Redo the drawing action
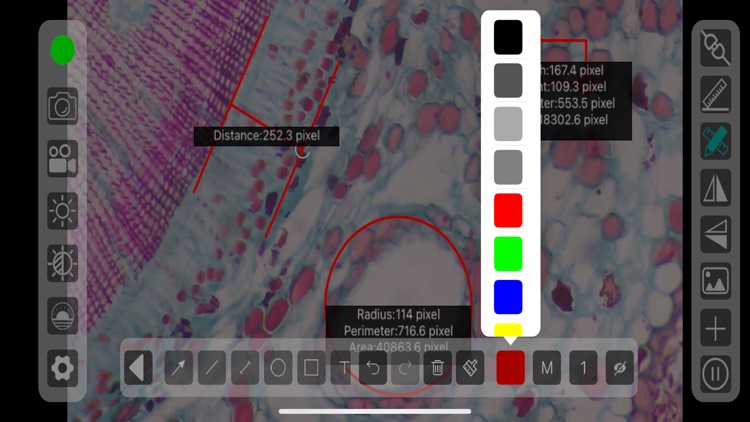The image size is (750, 422). 405,367
